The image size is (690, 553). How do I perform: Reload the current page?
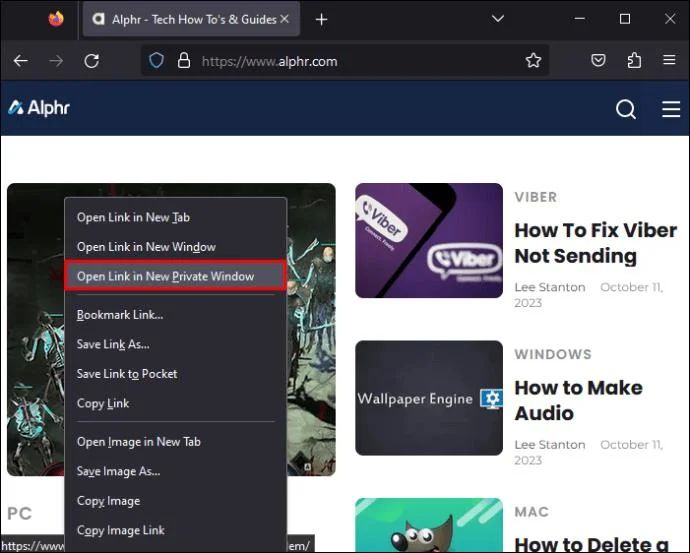tap(92, 61)
